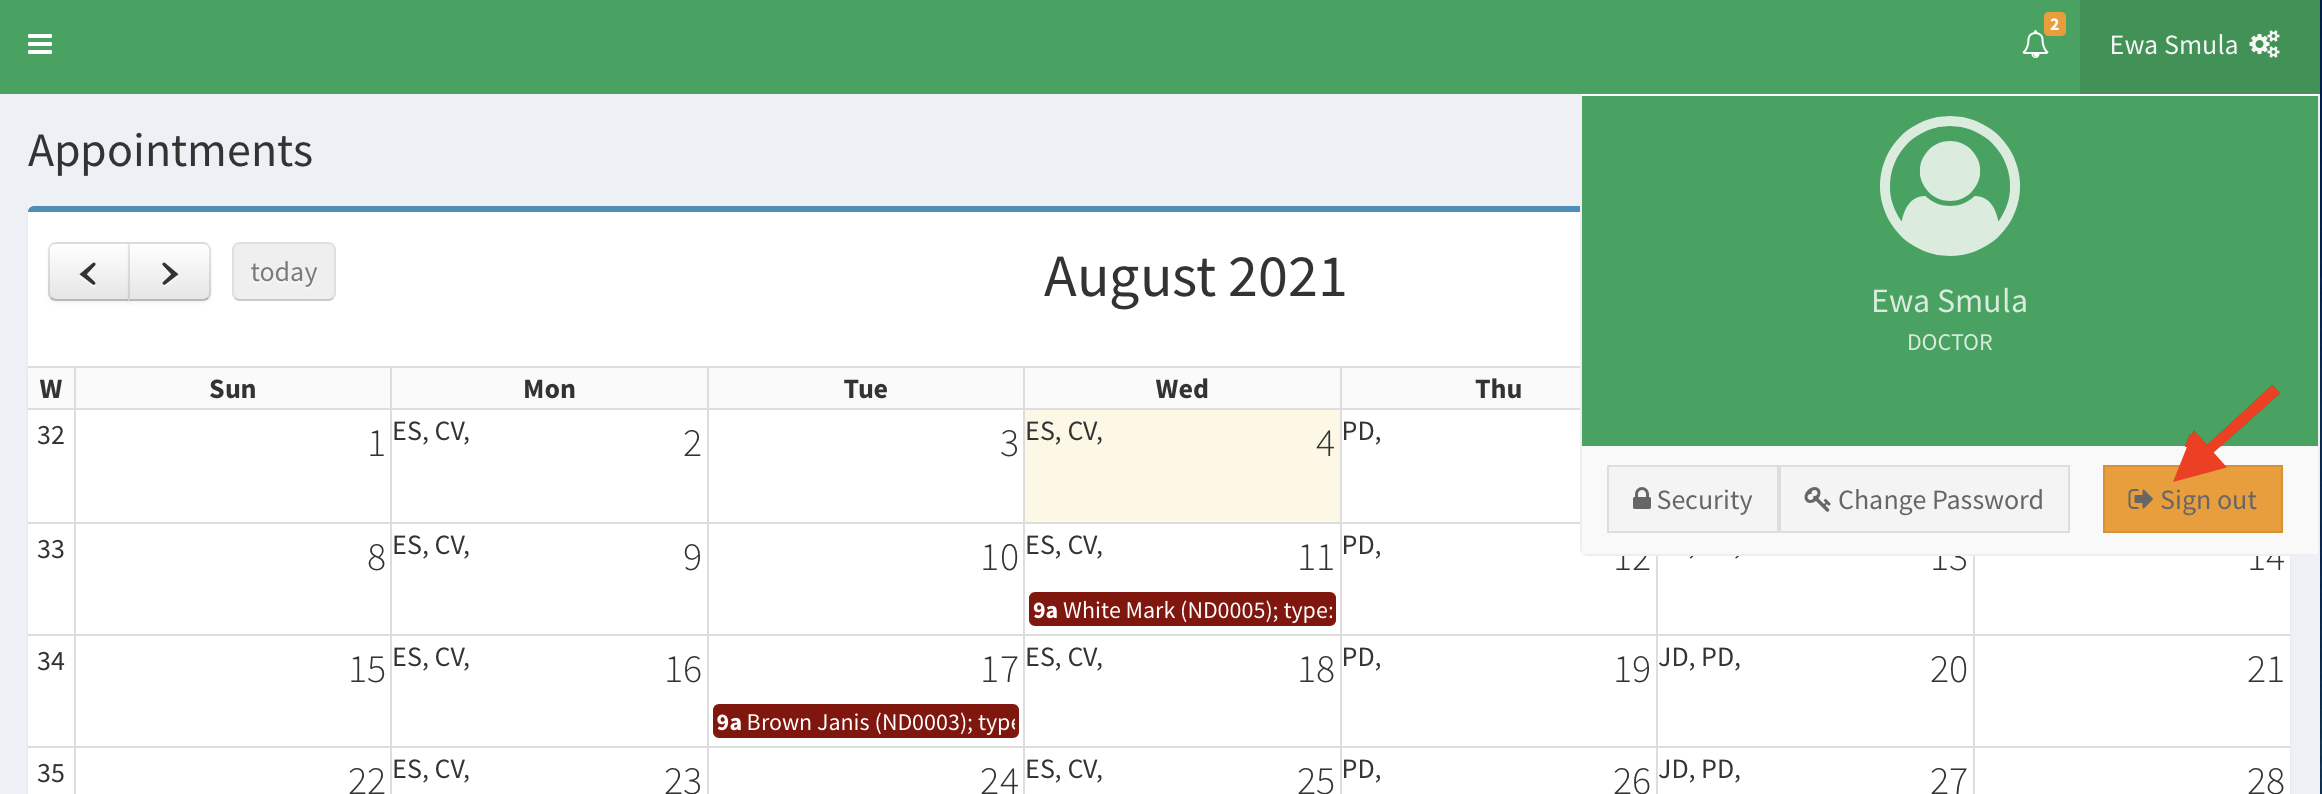Screen dimensions: 2322x794
Task: Click the user avatar picture
Action: click(x=1949, y=186)
